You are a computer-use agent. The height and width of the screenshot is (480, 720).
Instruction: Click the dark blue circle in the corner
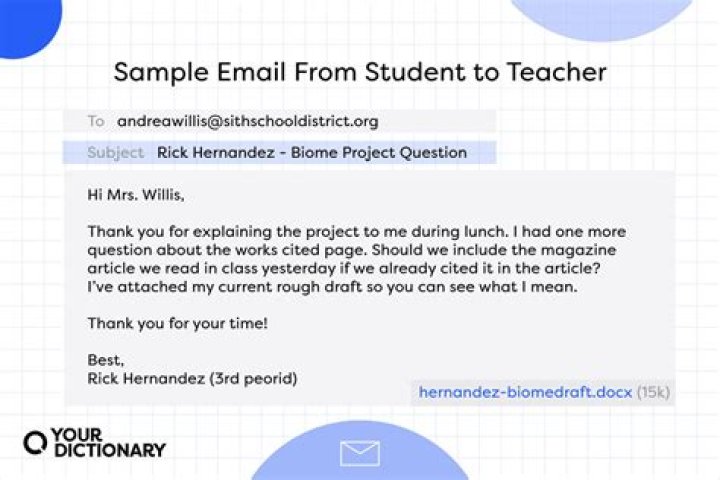pos(22,22)
